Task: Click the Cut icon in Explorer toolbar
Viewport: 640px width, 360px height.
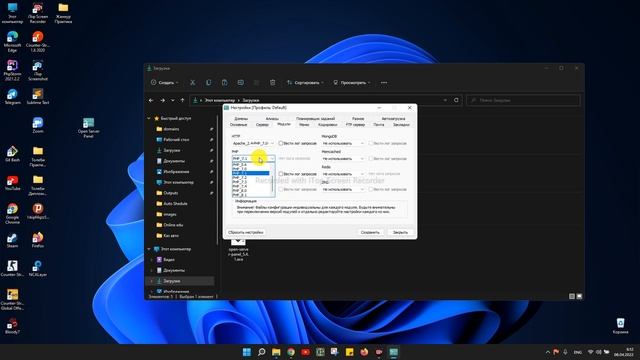Action: (193, 82)
